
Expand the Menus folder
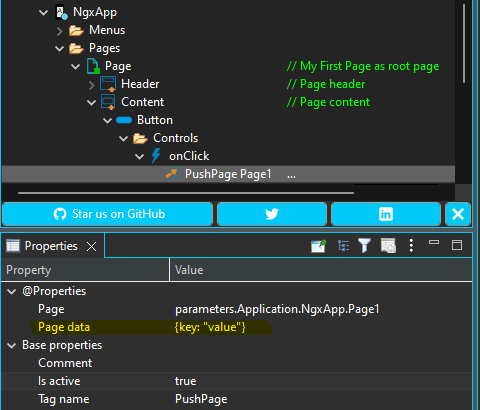(60, 31)
